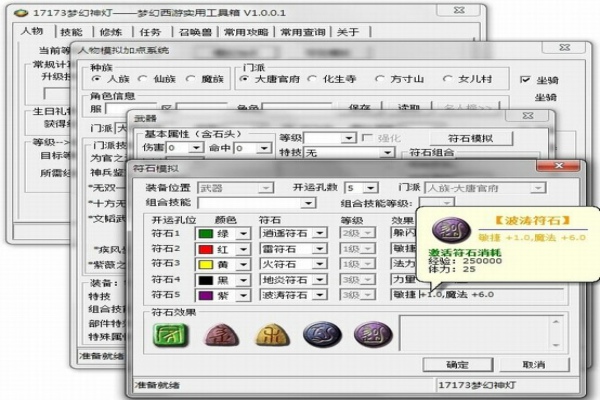The width and height of the screenshot is (600, 400).
Task: Click the red color swatch for 符石2
Action: tap(205, 250)
